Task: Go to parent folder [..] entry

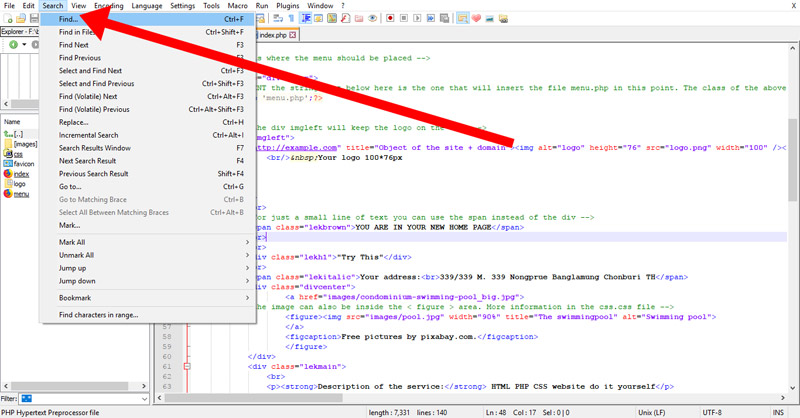Action: [x=14, y=134]
